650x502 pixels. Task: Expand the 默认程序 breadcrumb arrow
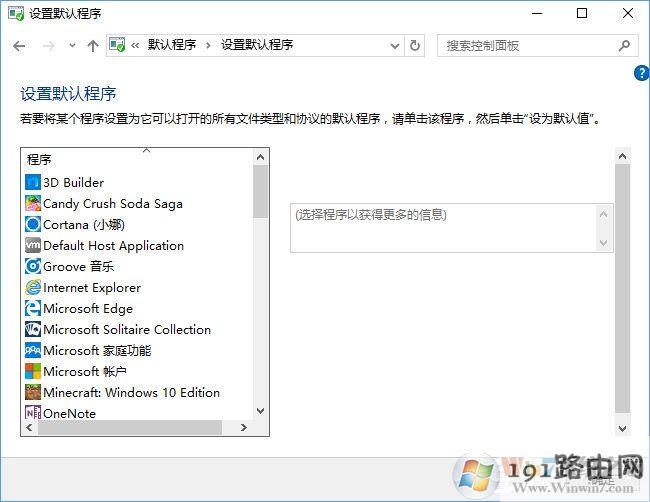(209, 45)
